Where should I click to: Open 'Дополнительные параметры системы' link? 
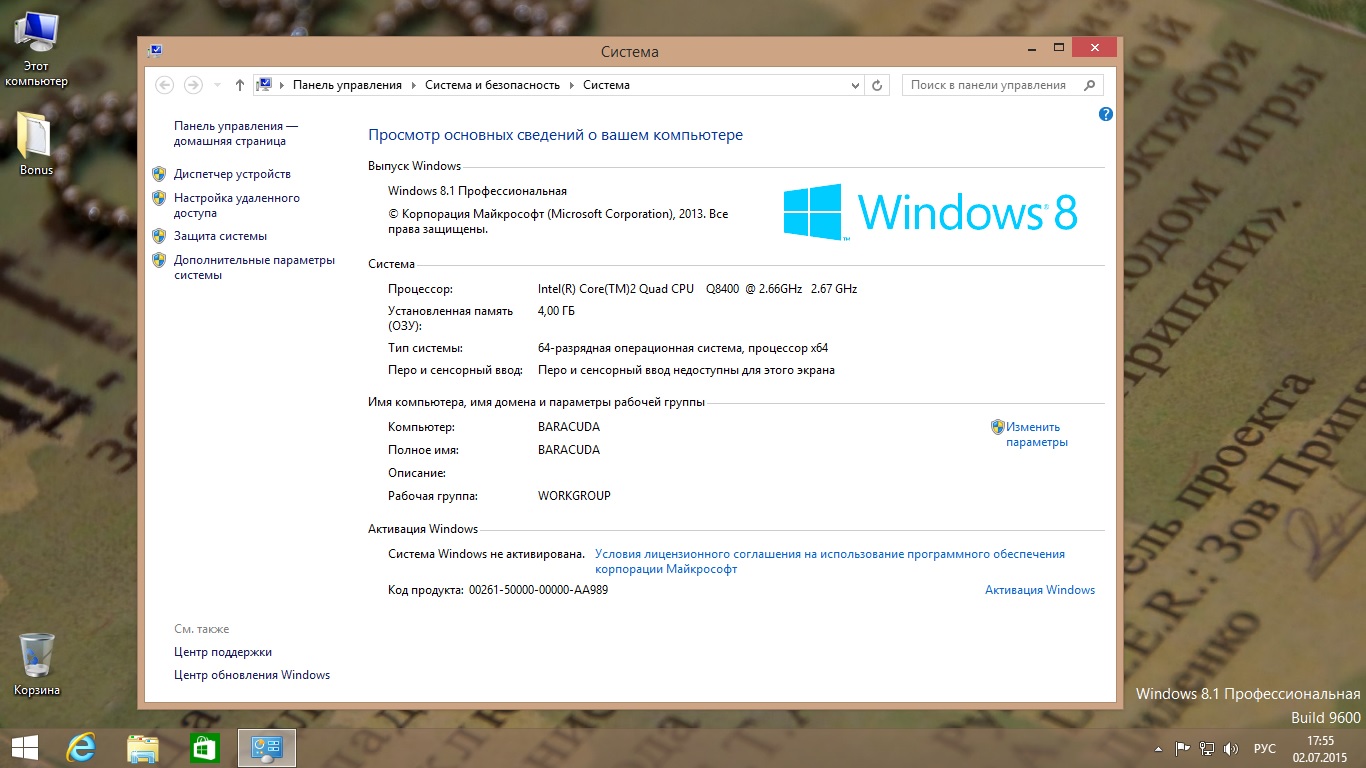pyautogui.click(x=254, y=268)
